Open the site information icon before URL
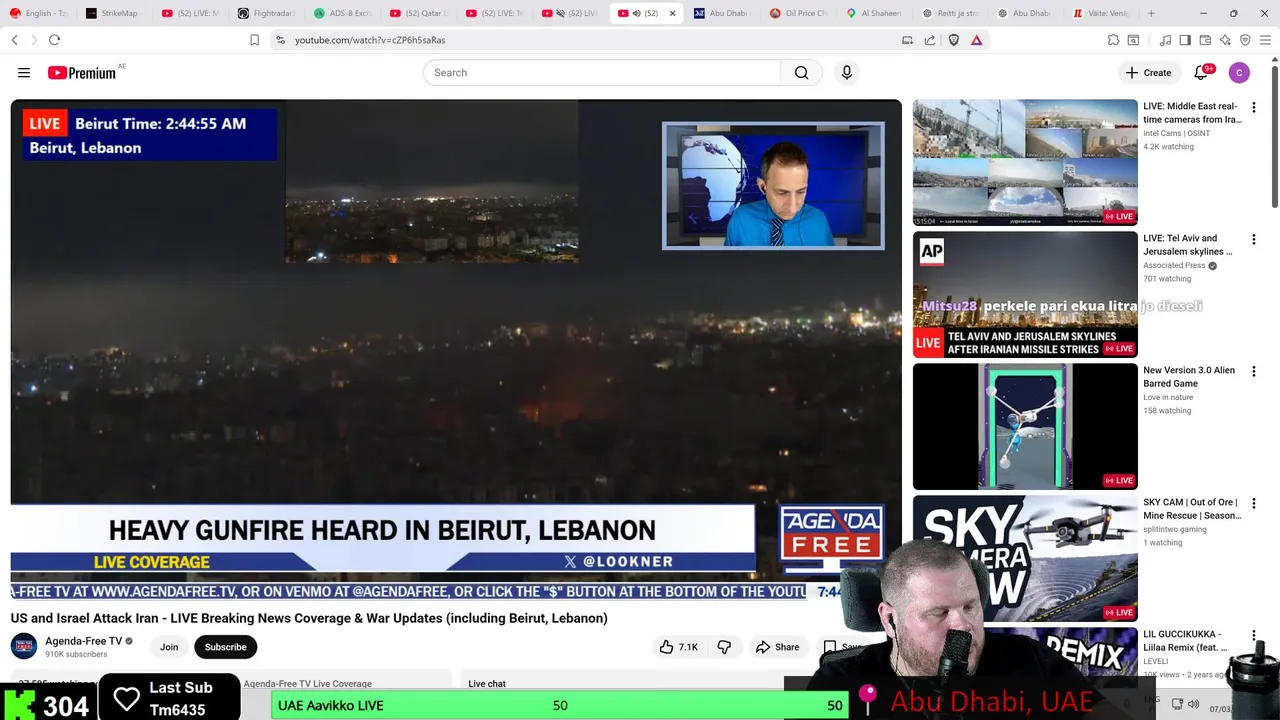 280,40
